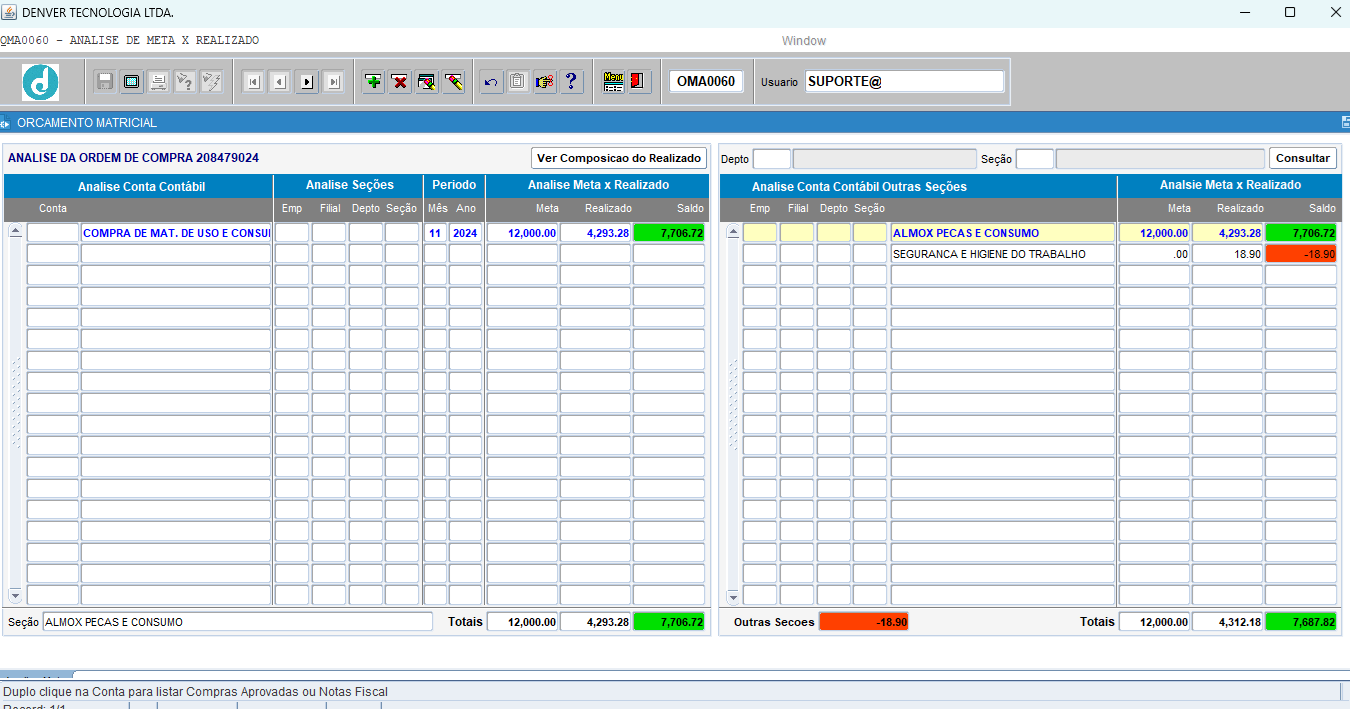The height and width of the screenshot is (709, 1350).
Task: Click the Denver 'd' logo icon
Action: pyautogui.click(x=41, y=82)
